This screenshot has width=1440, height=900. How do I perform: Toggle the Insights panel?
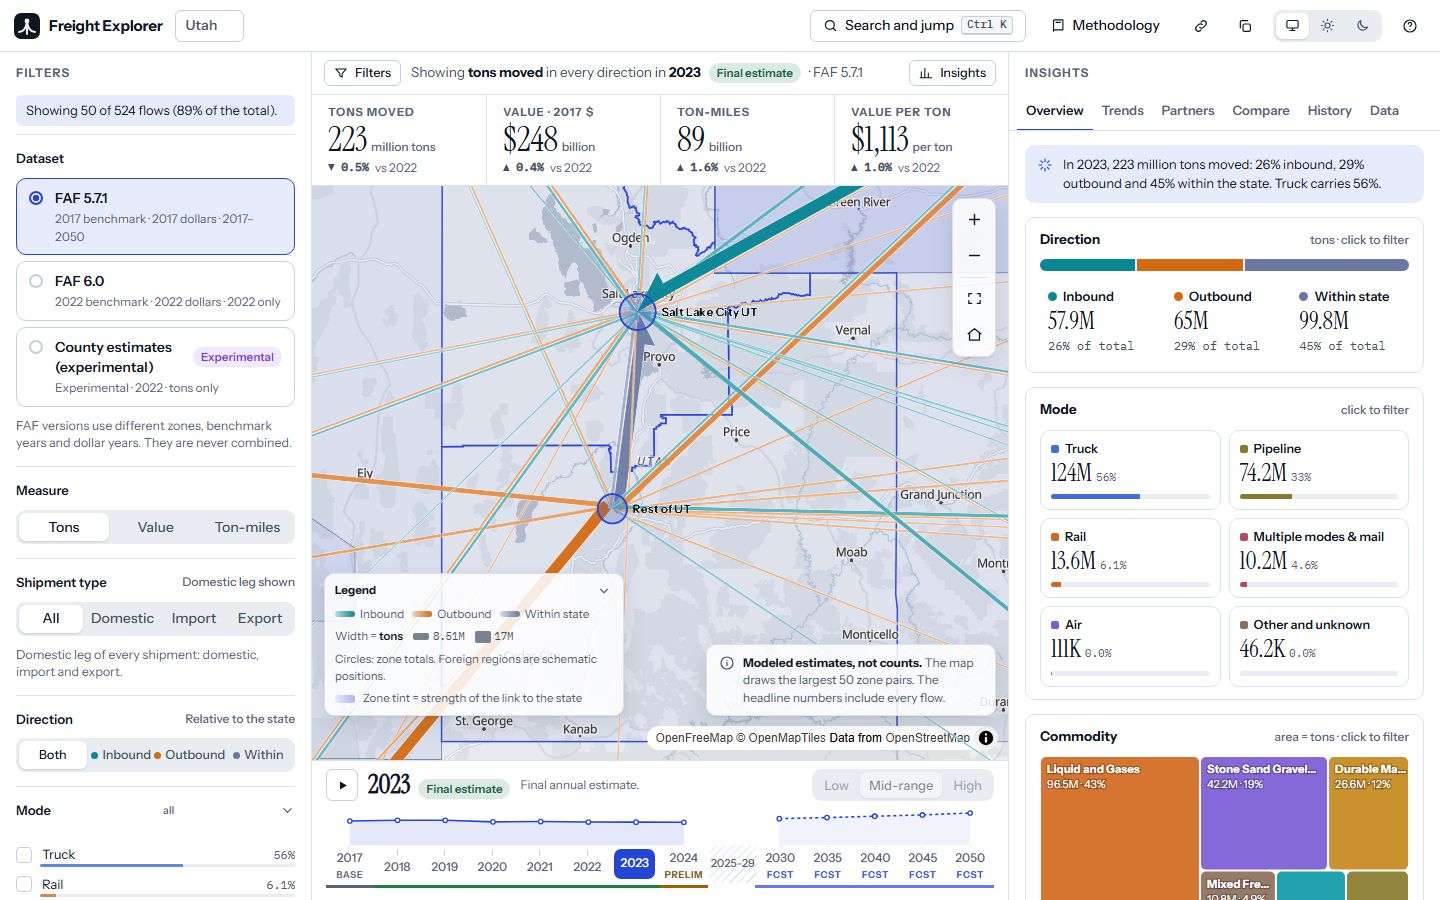click(952, 73)
